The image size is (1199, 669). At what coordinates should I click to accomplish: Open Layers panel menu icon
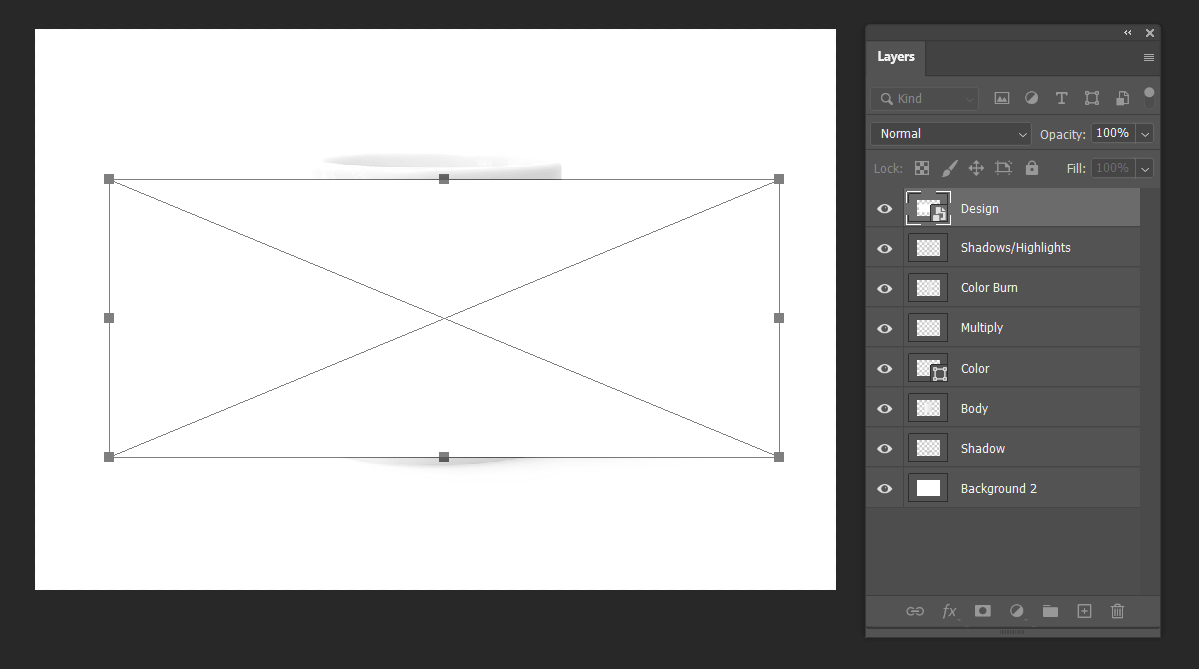pos(1149,57)
